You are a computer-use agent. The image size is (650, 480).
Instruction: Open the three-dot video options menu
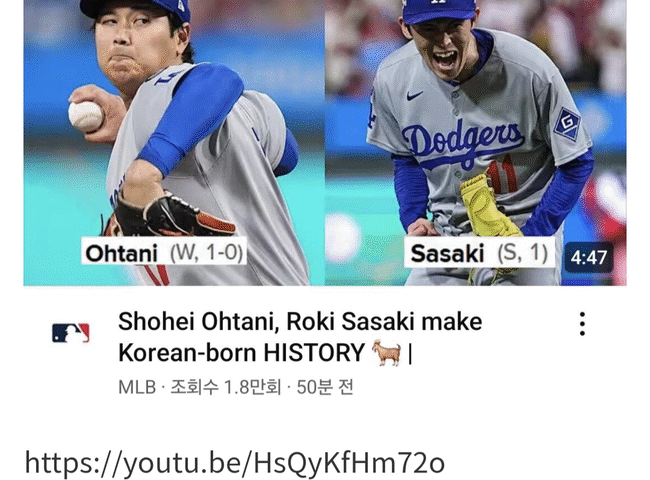[x=582, y=324]
